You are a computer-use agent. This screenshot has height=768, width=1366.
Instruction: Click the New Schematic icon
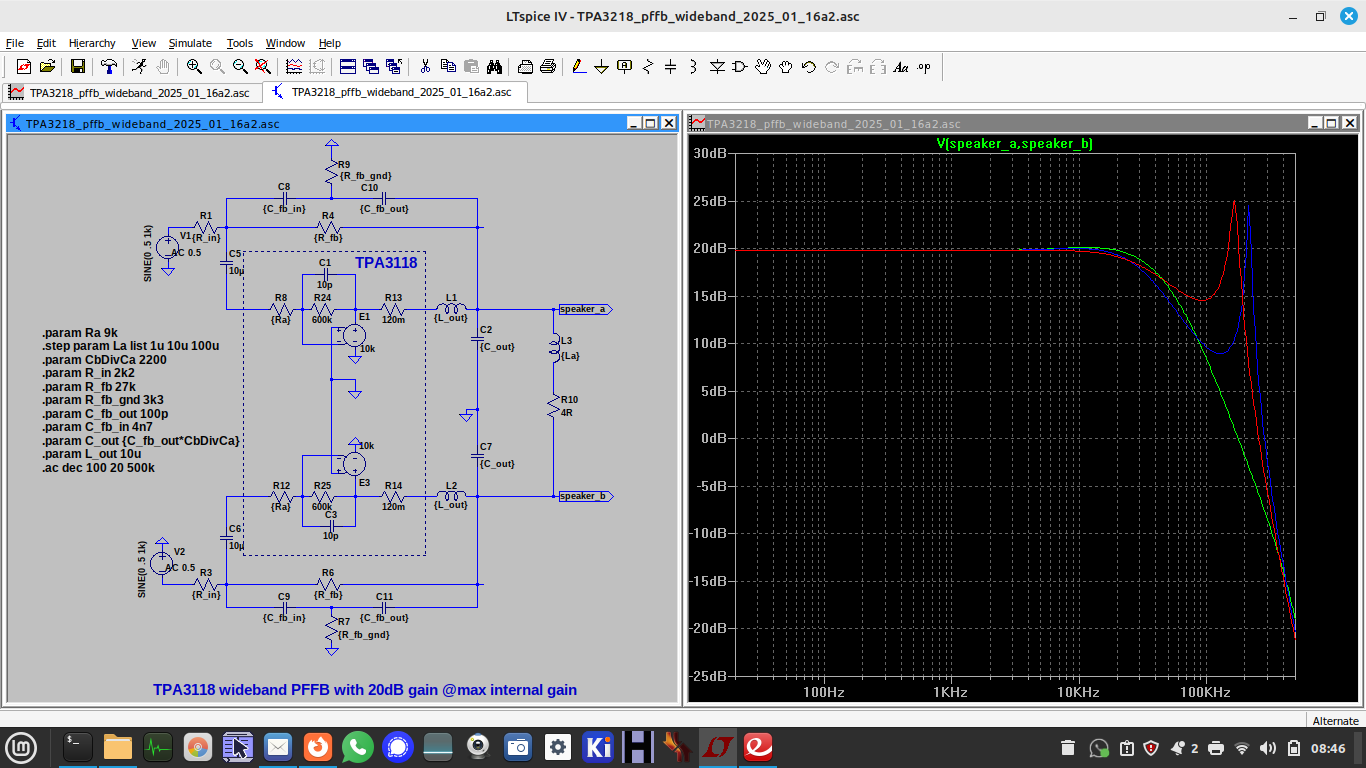(x=24, y=67)
